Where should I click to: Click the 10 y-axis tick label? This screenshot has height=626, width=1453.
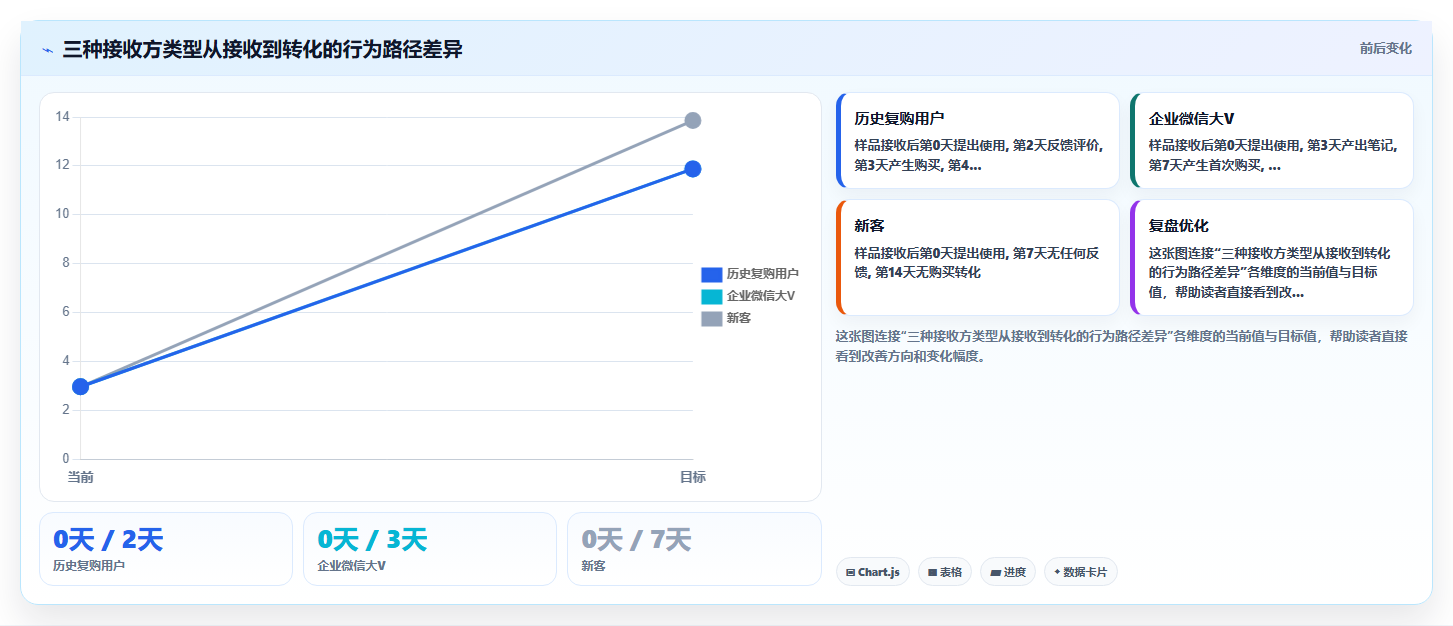point(62,214)
